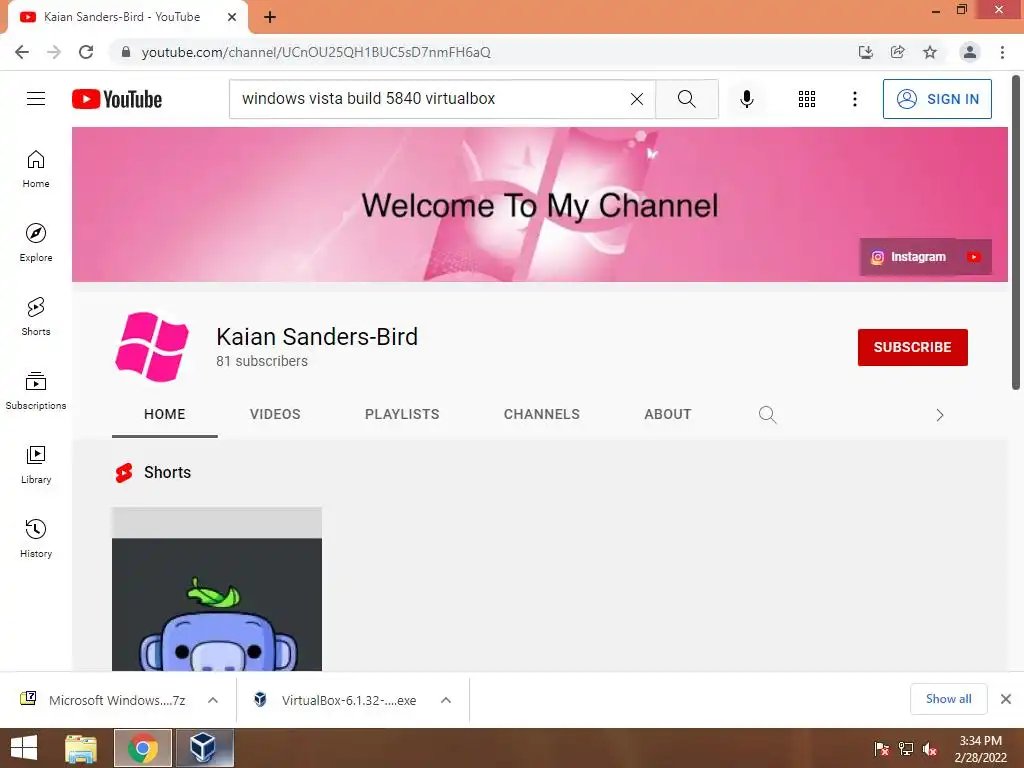Image resolution: width=1024 pixels, height=768 pixels.
Task: Open the Discord character Shorts thumbnail
Action: tap(217, 589)
